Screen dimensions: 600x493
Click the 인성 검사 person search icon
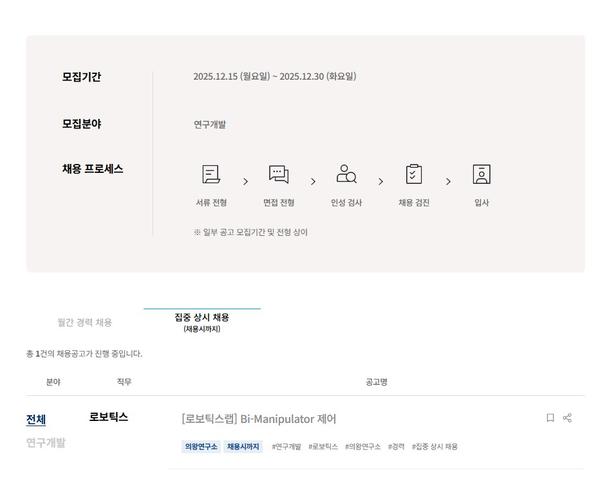click(346, 174)
